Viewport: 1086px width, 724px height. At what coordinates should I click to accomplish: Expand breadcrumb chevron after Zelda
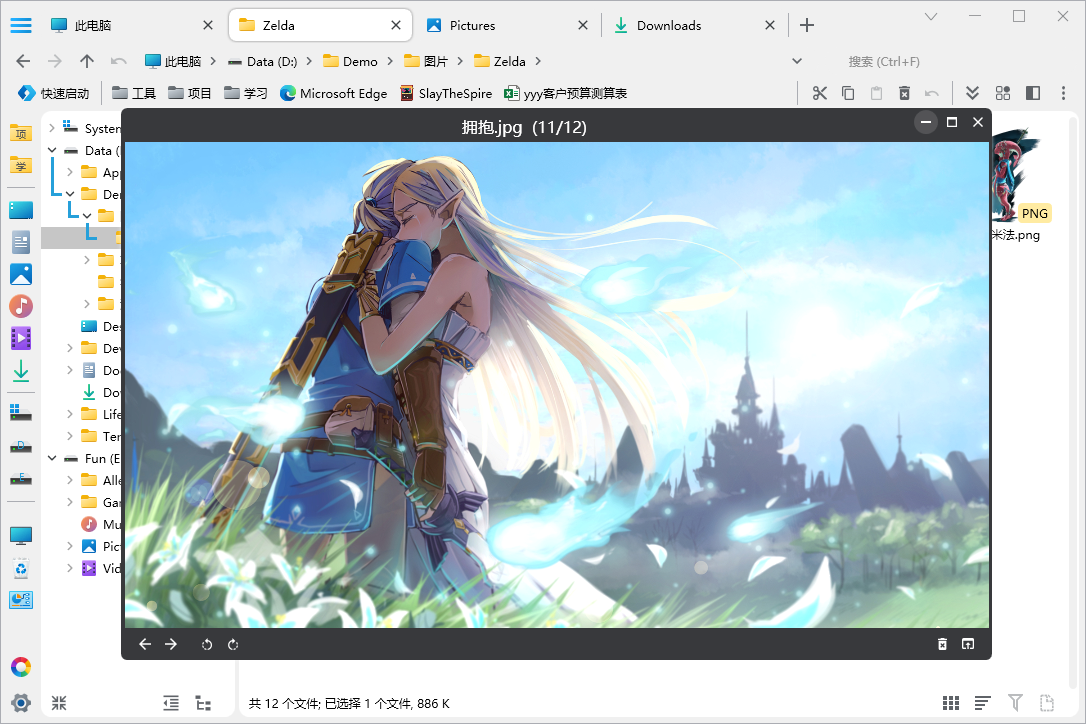[537, 61]
